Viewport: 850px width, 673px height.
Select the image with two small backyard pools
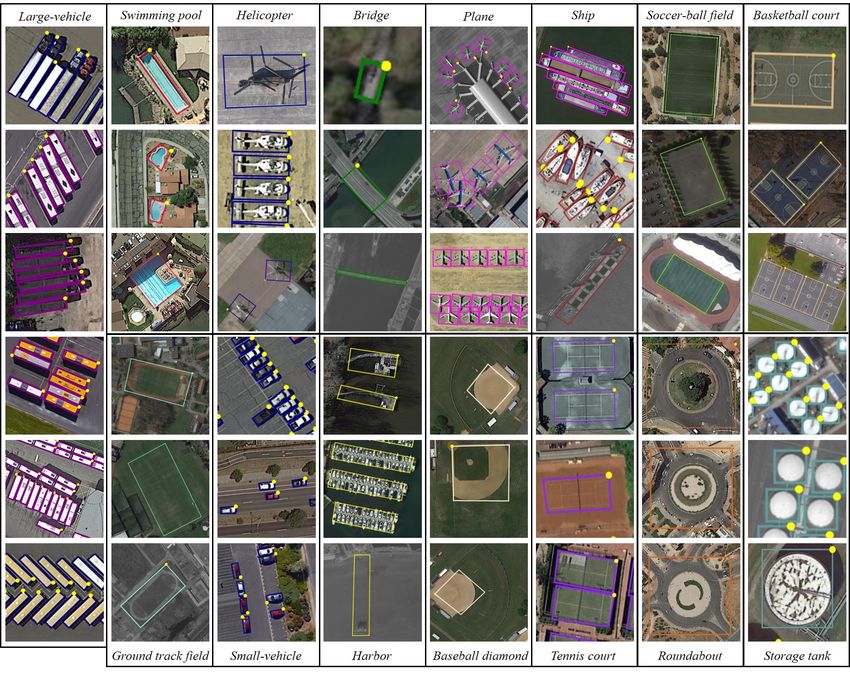coord(160,178)
